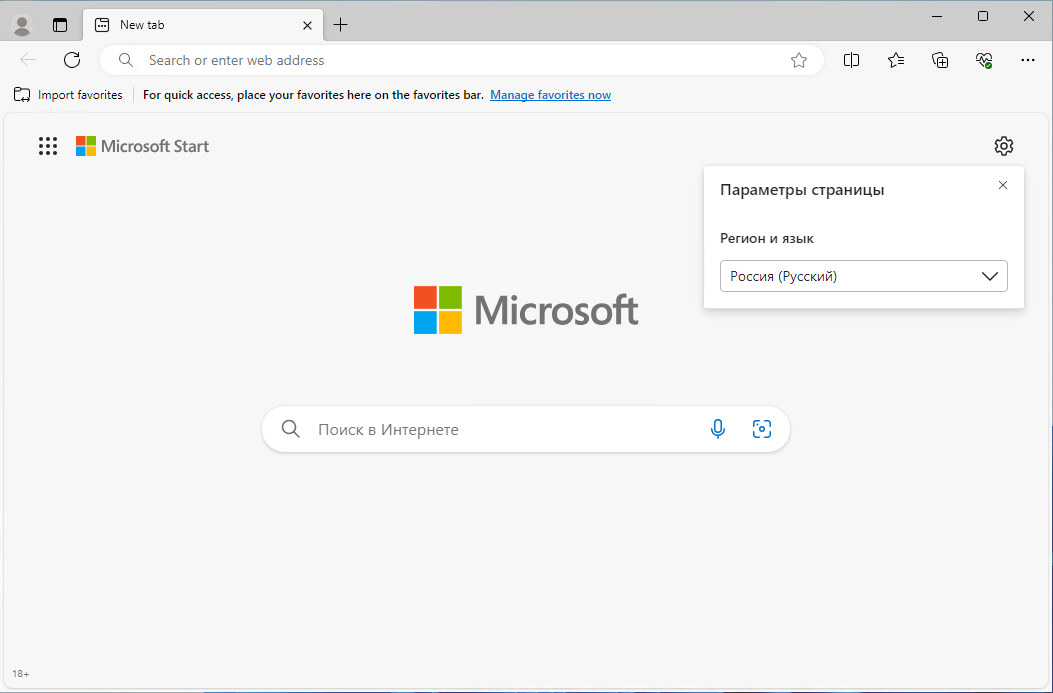
Task: Open visual search camera icon
Action: pos(762,429)
